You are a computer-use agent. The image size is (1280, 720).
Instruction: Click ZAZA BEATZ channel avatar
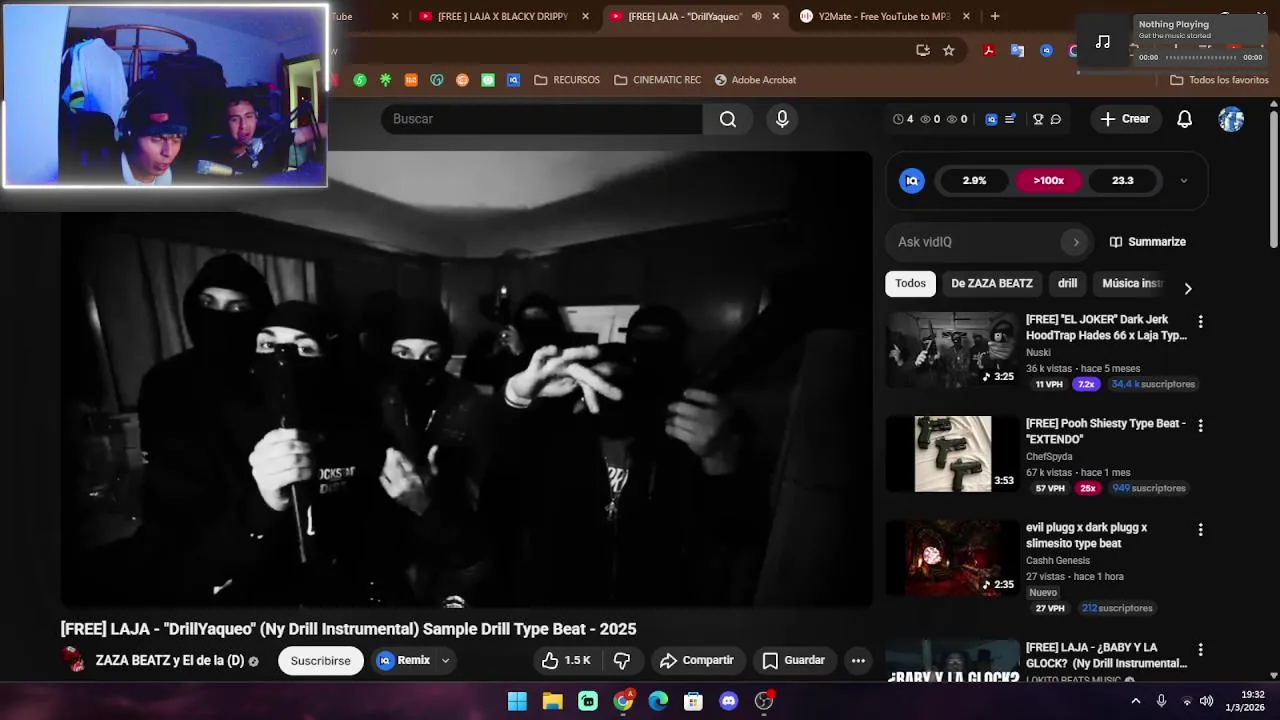pos(74,660)
